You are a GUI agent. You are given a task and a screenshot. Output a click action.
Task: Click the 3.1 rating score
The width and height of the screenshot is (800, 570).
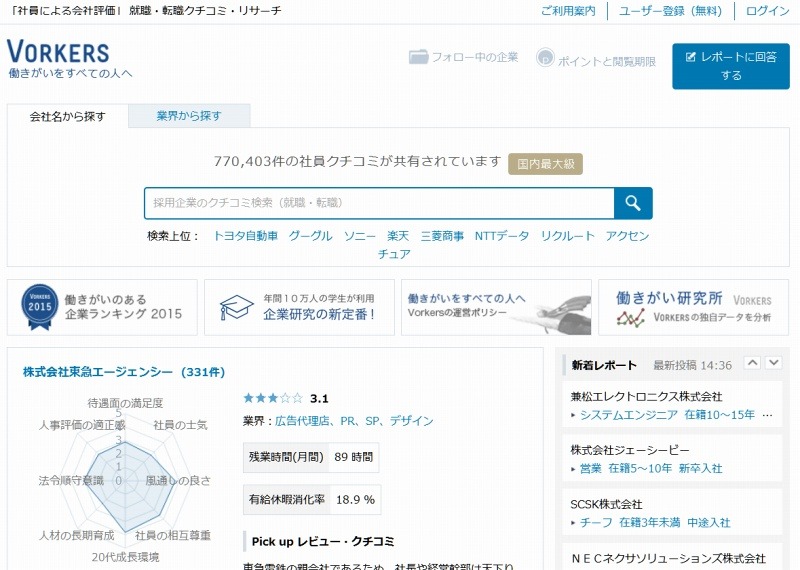(x=319, y=399)
